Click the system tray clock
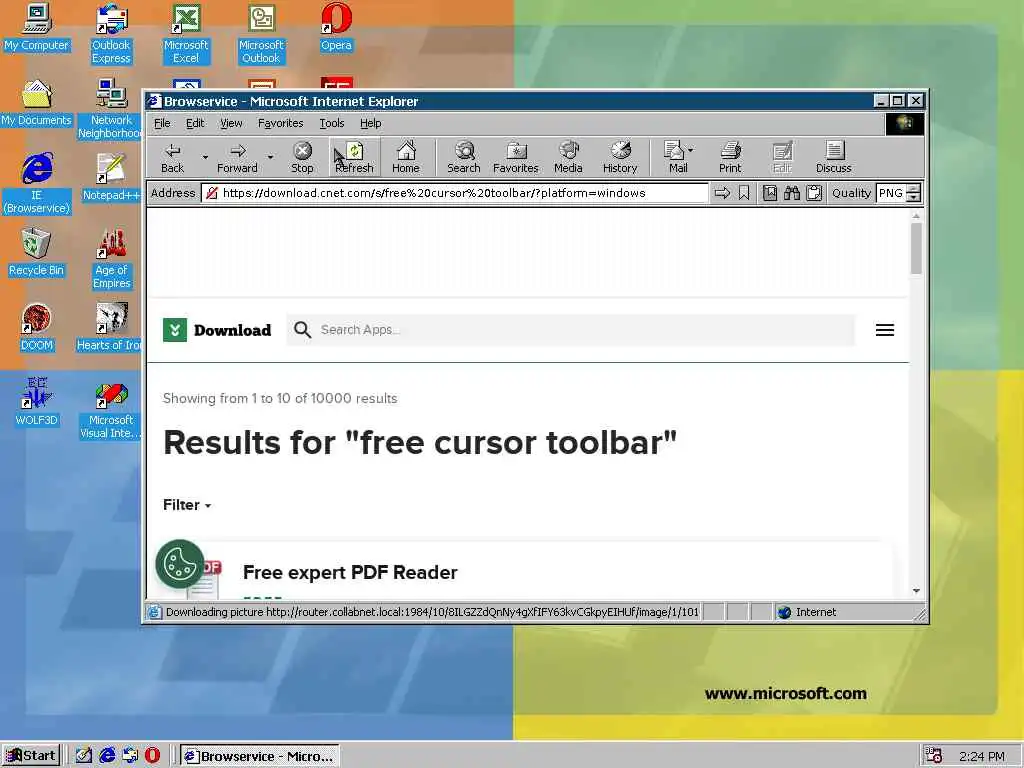Screen dimensions: 1024x768 tap(982, 756)
